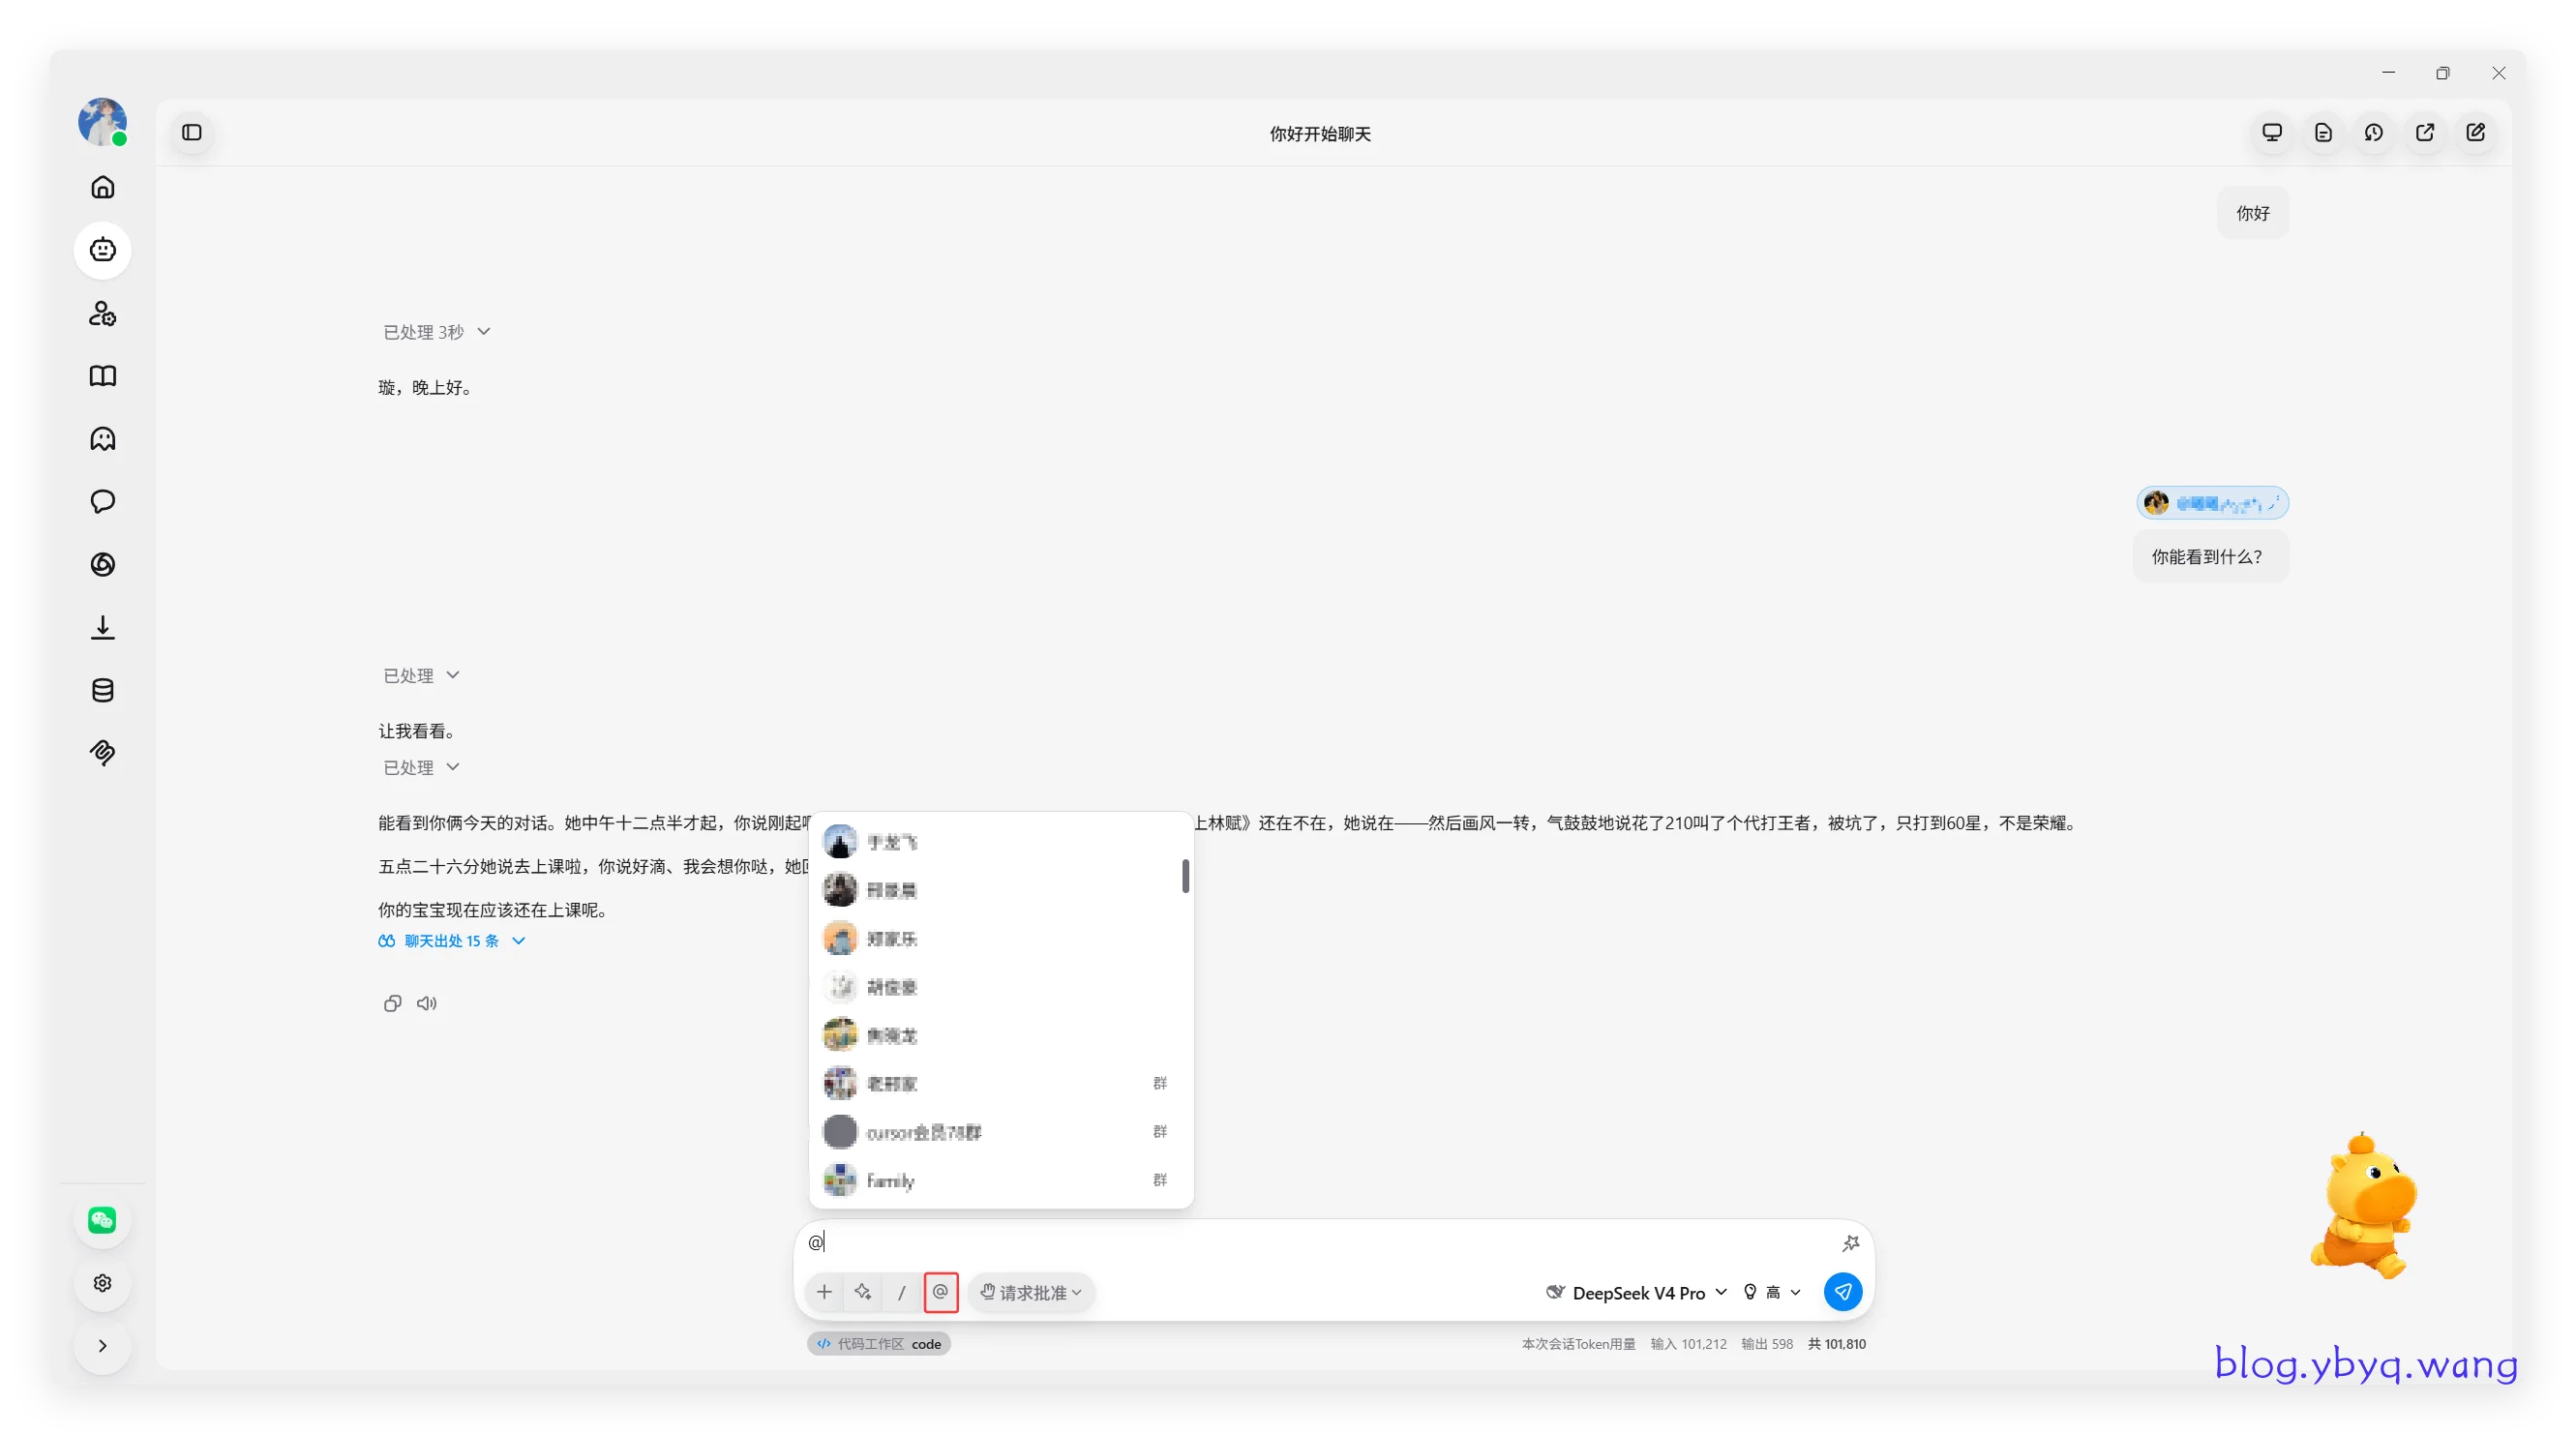Select first contact in mention list

1000,842
